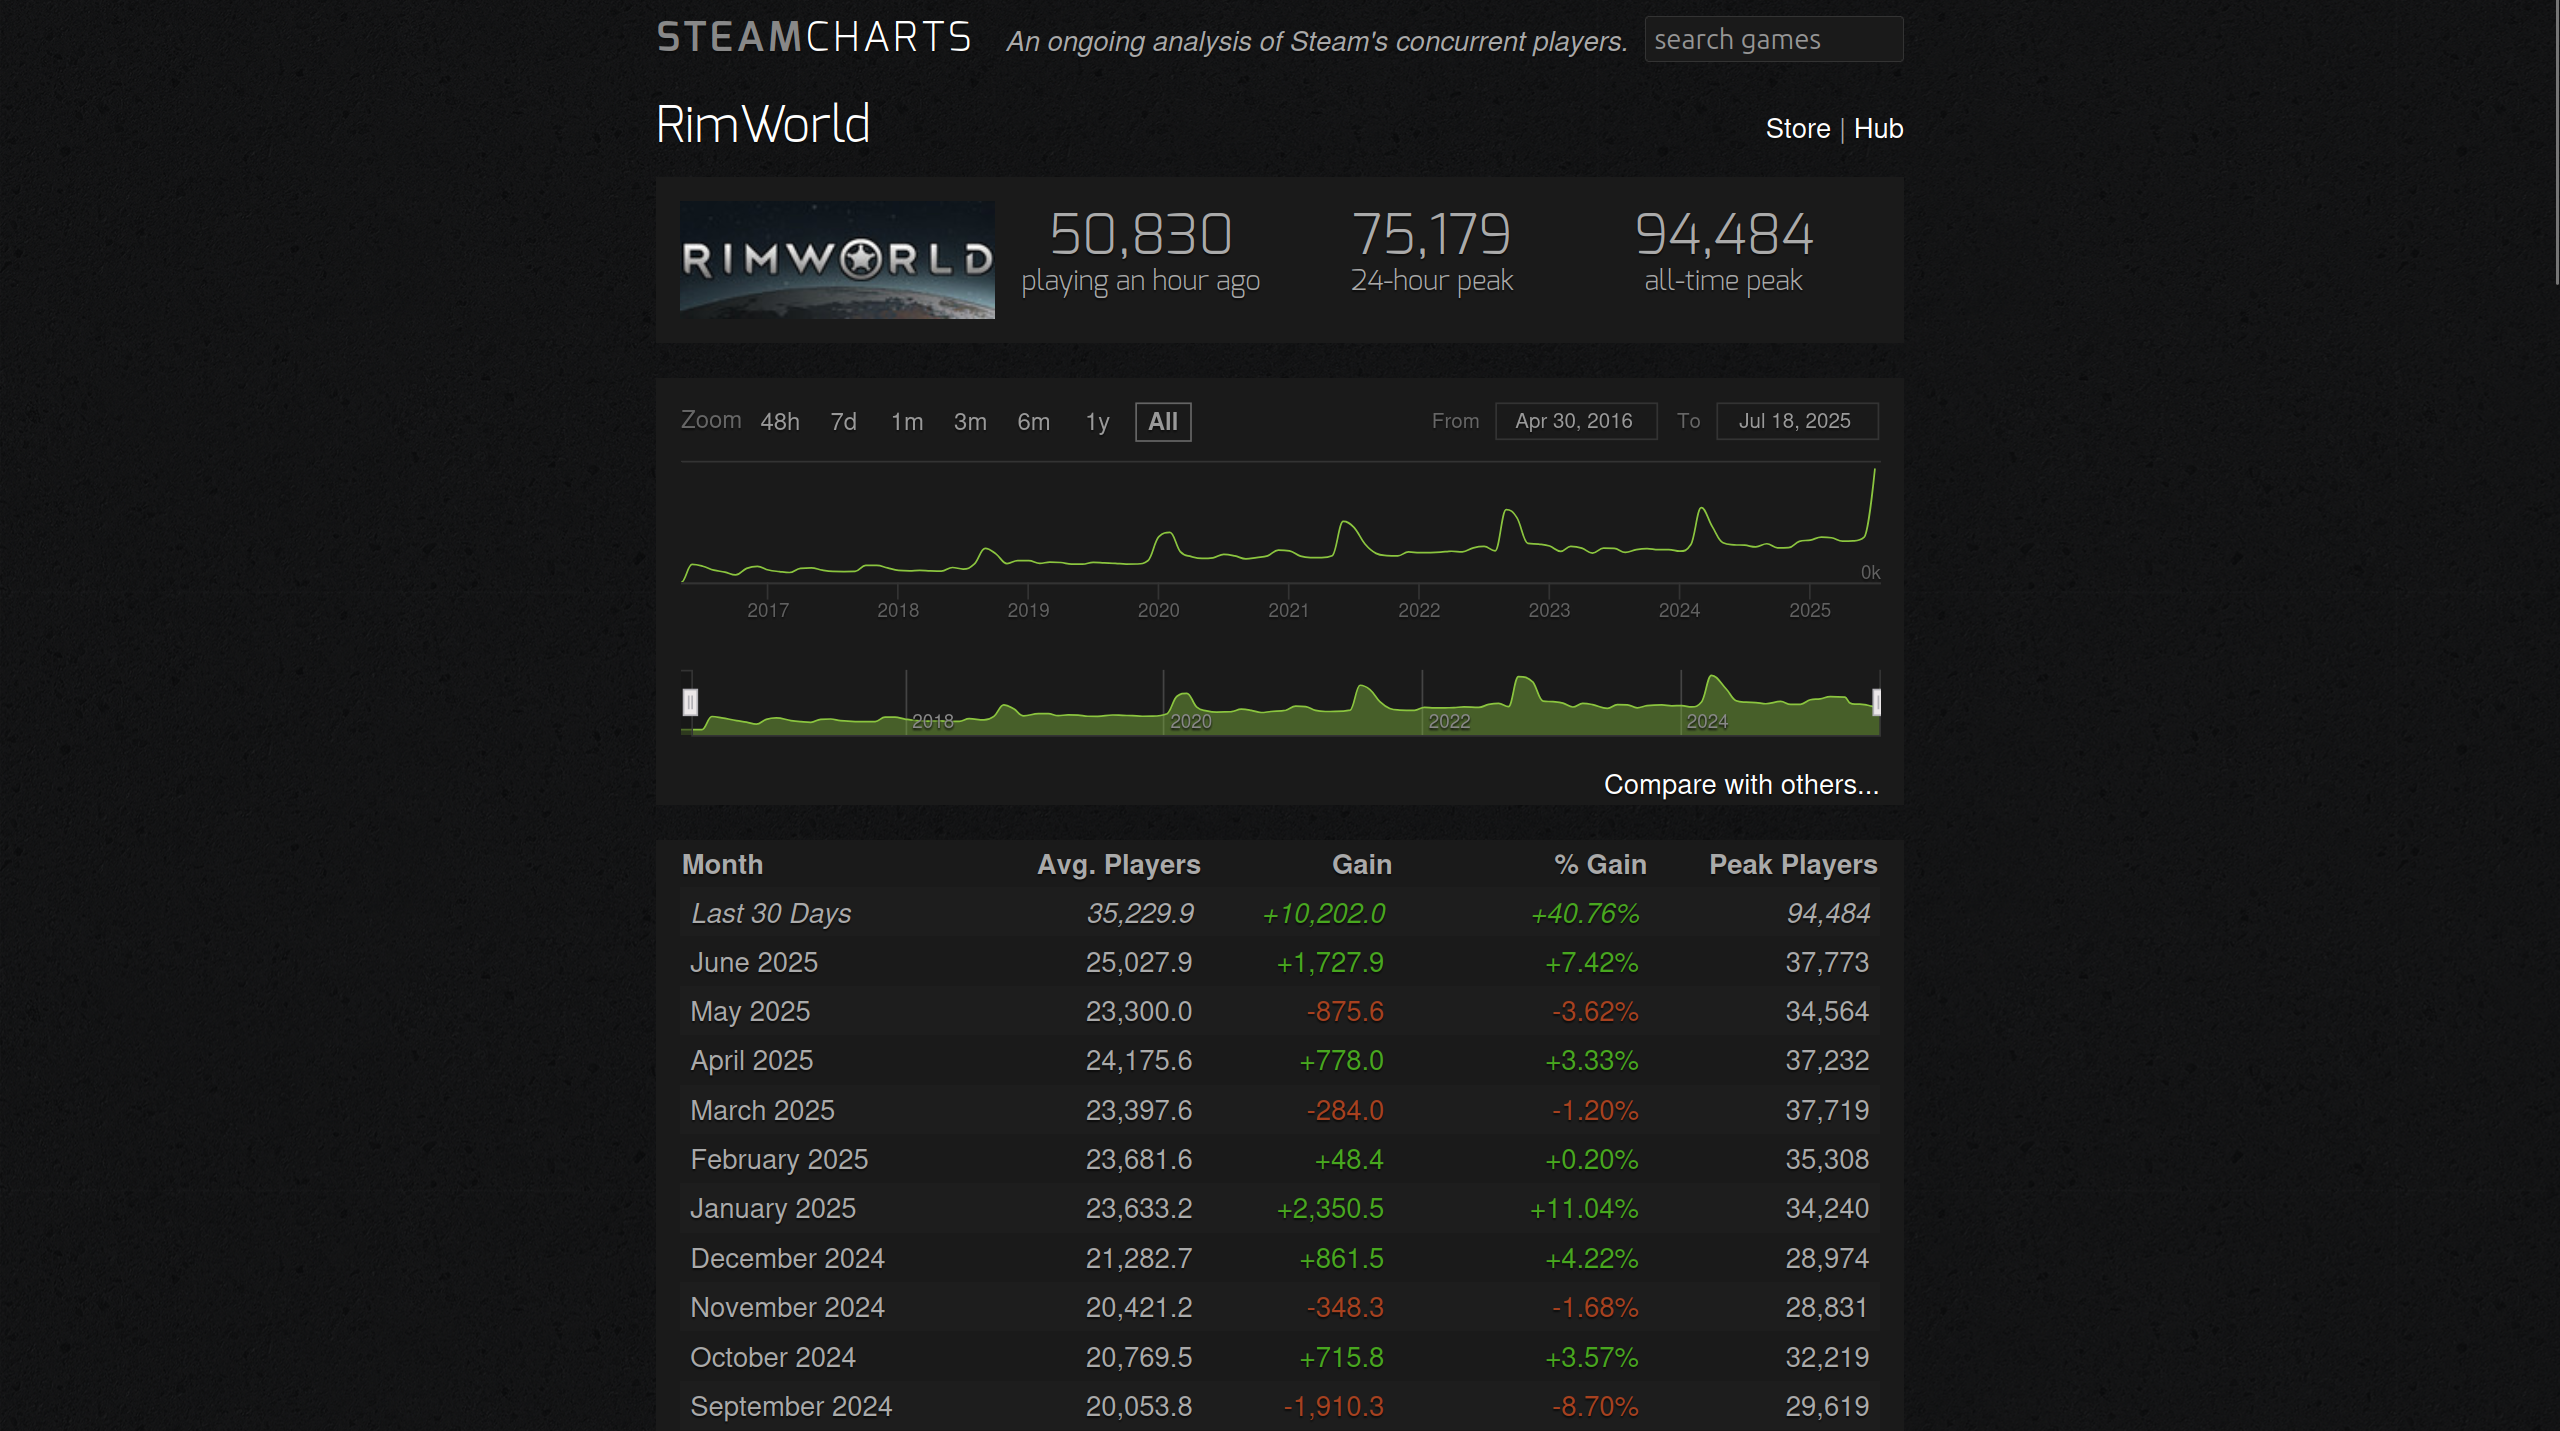Viewport: 2560px width, 1431px height.
Task: Select the May 2025 row label
Action: (750, 1012)
